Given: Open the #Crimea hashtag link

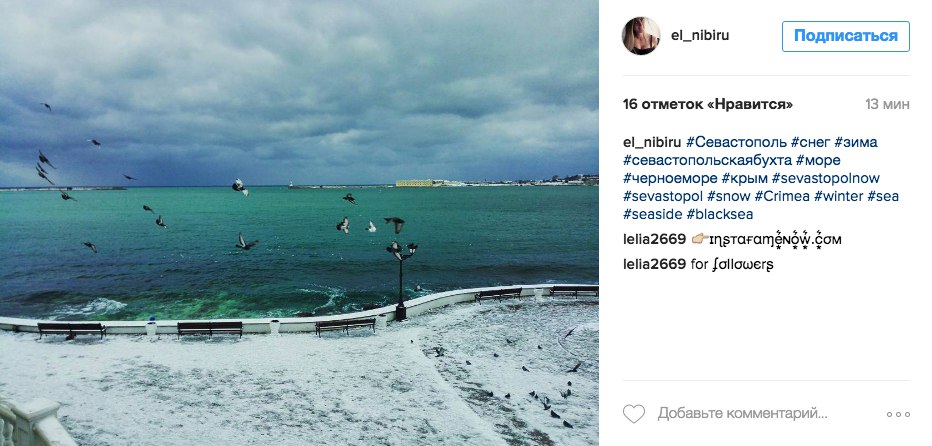Looking at the screenshot, I should pos(782,196).
